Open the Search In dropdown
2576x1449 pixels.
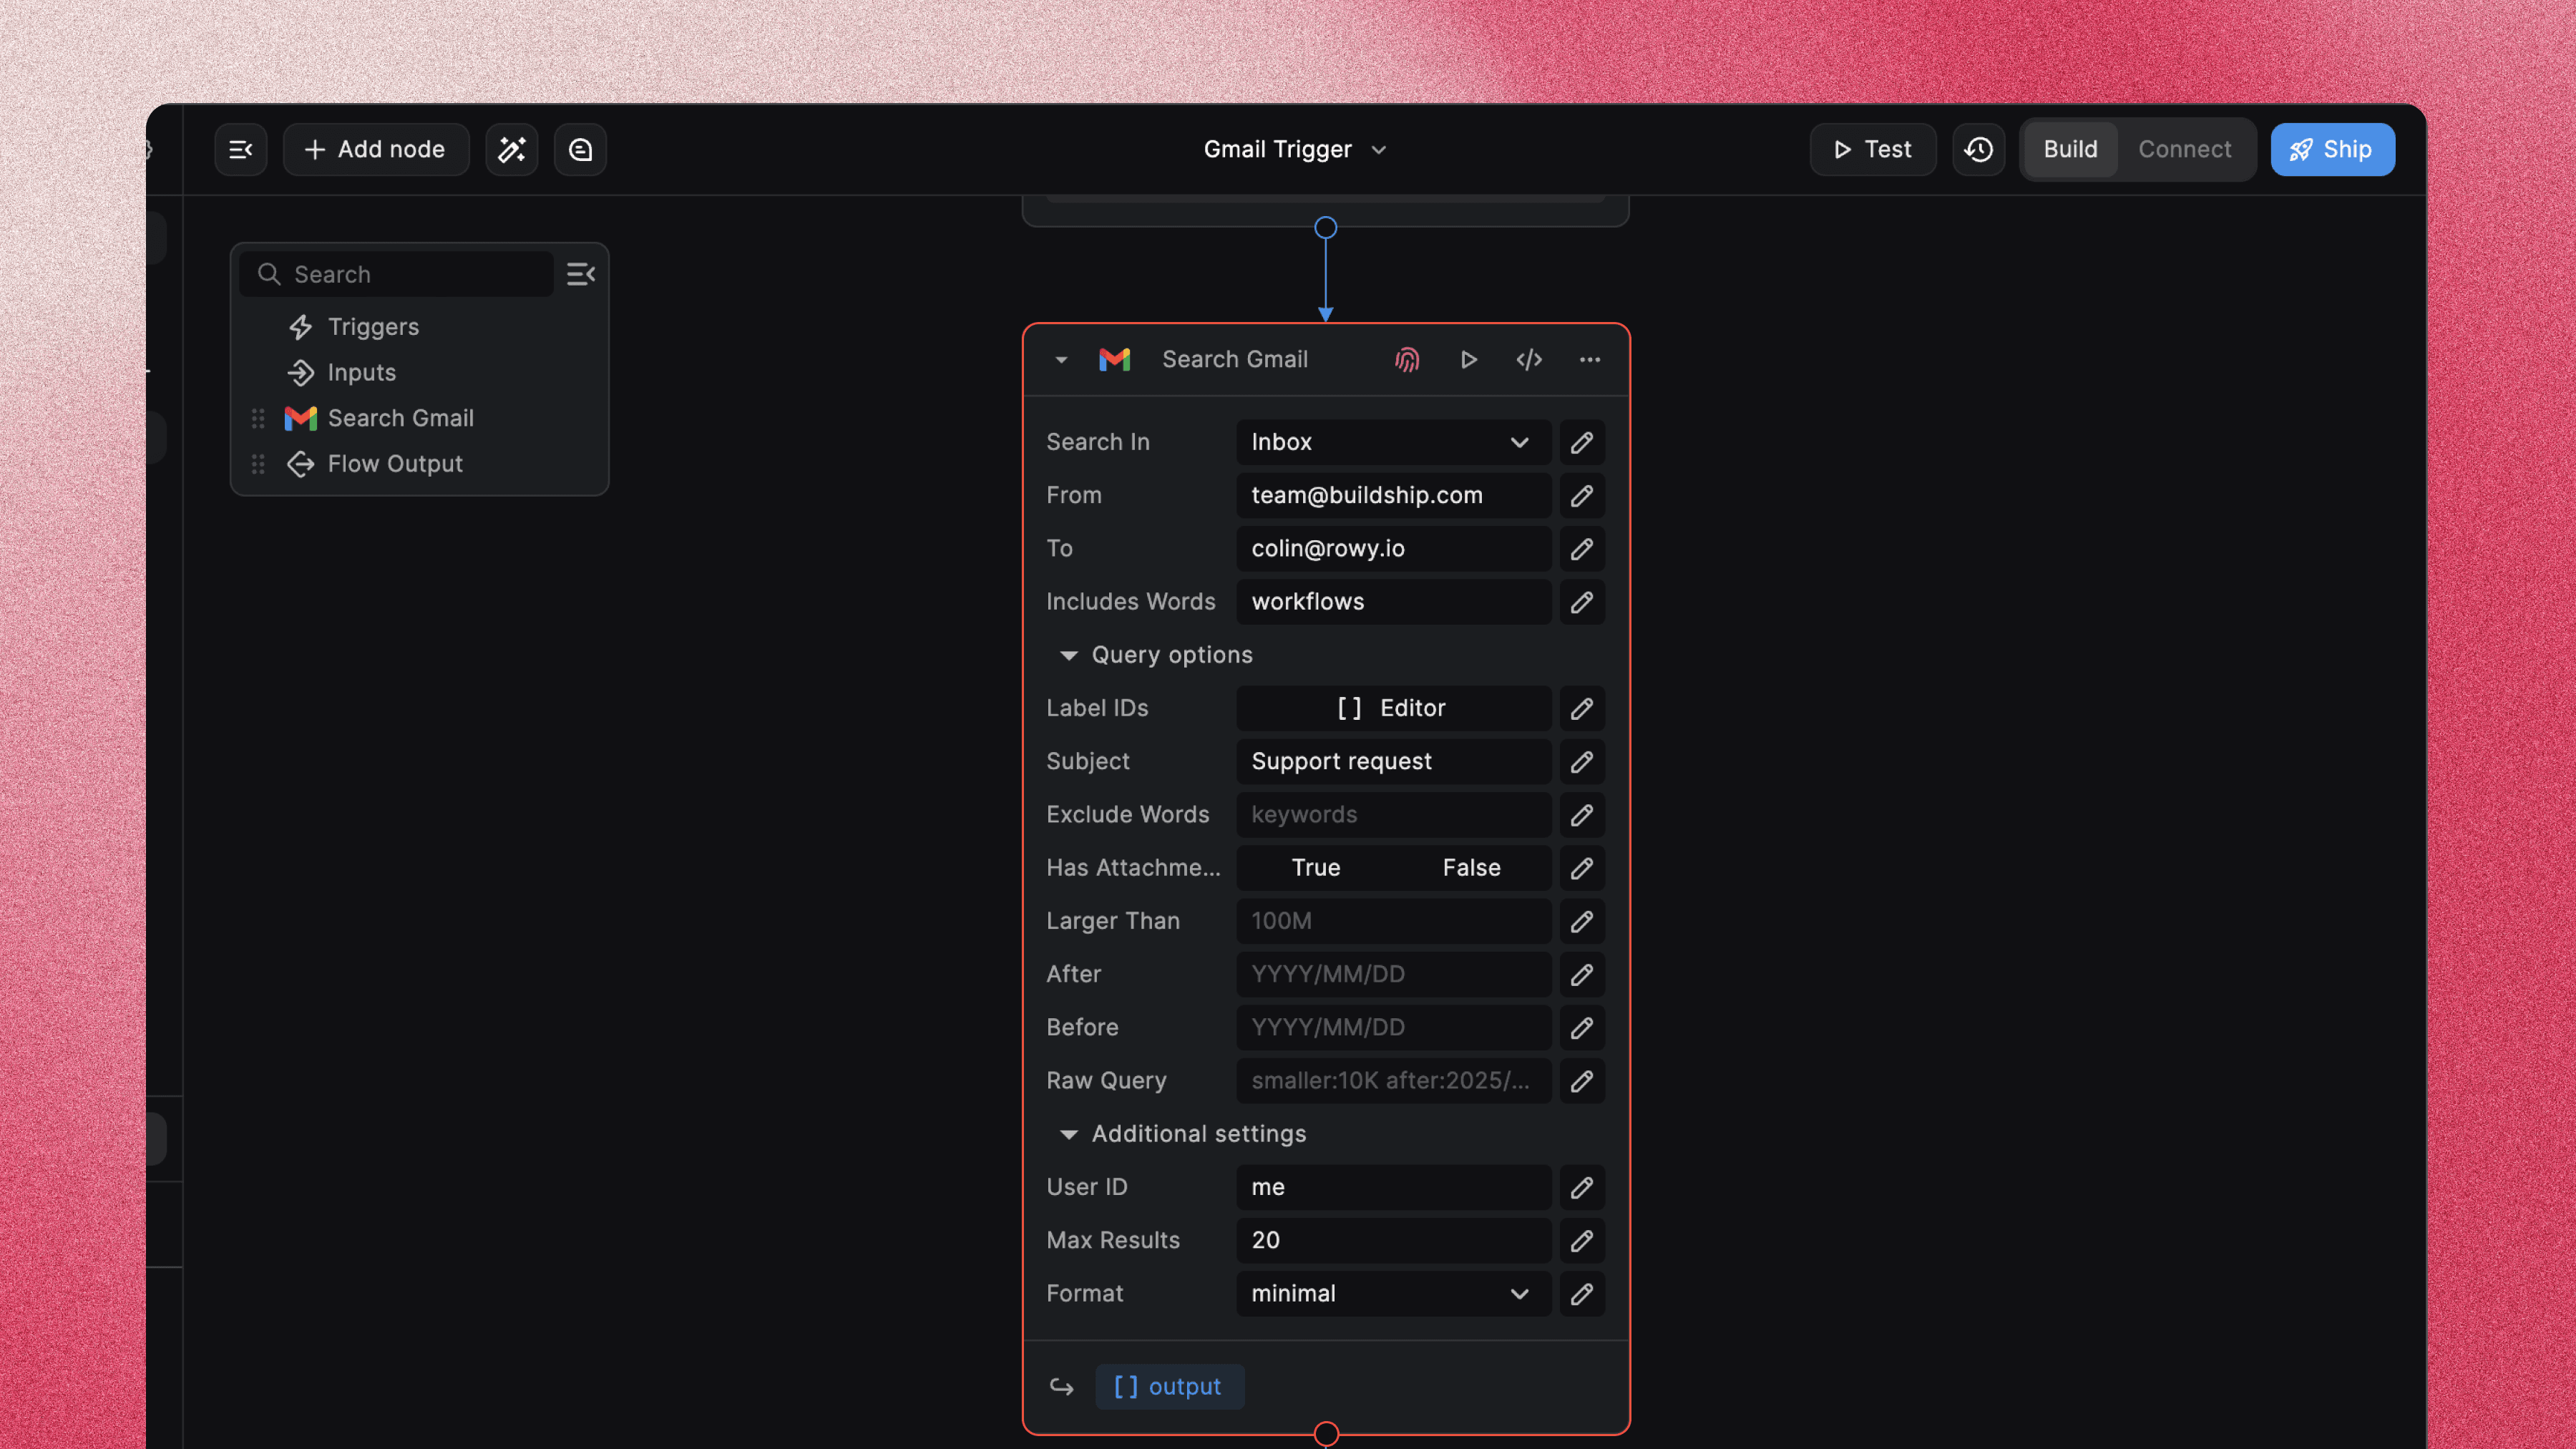click(1393, 442)
